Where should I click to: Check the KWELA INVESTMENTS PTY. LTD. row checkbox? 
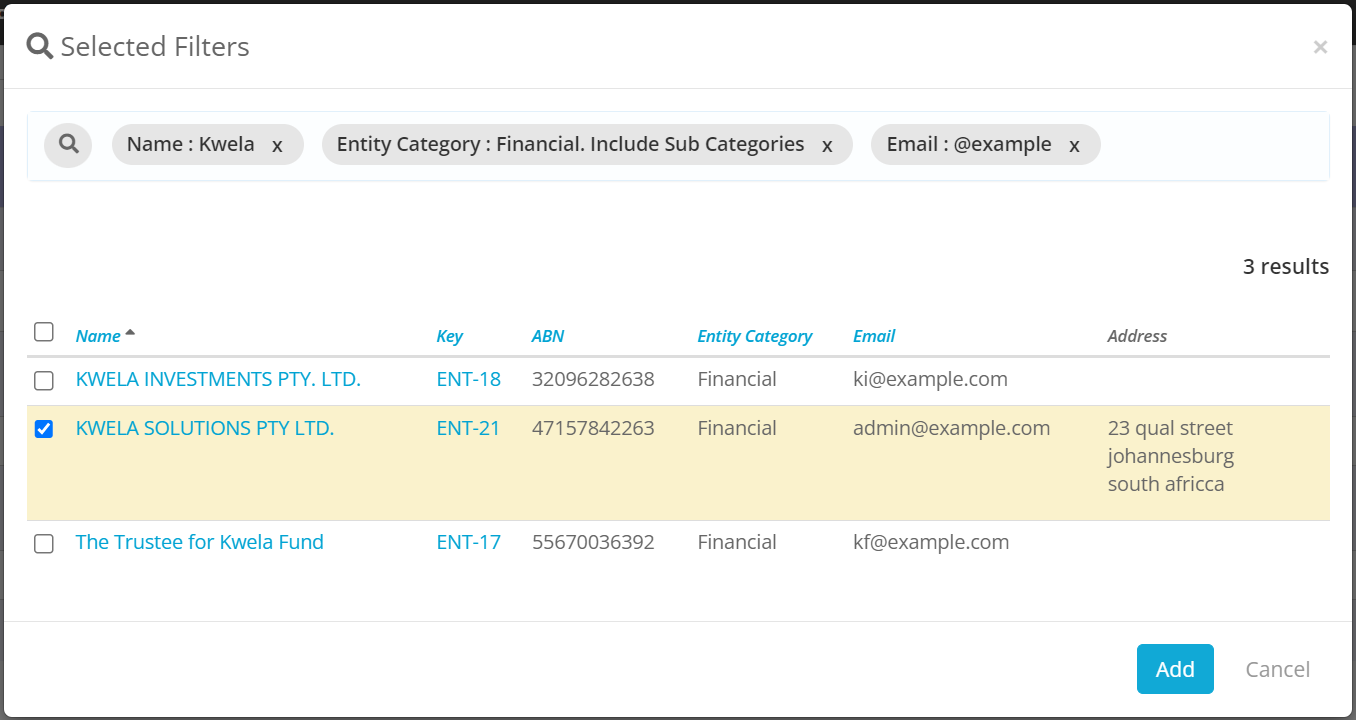43,381
